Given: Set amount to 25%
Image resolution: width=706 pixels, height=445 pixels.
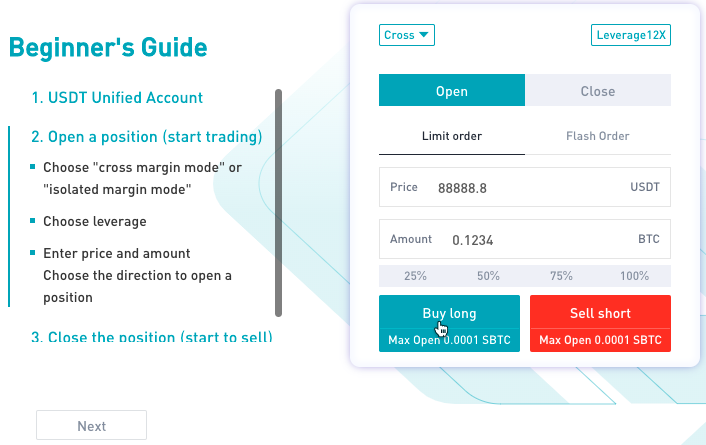Looking at the screenshot, I should point(415,276).
